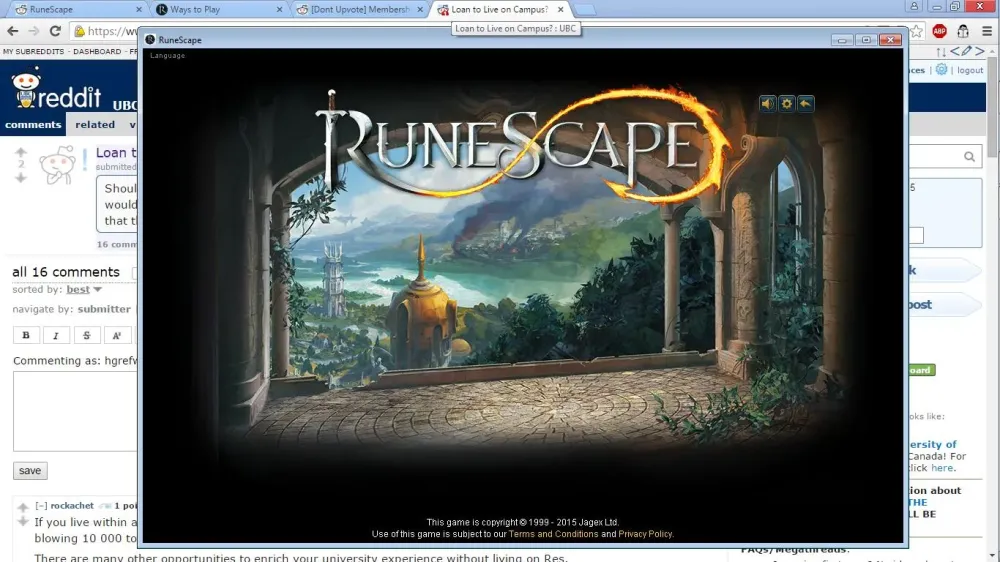Image resolution: width=1000 pixels, height=562 pixels.
Task: Open MY SUBREDDITS dropdown
Action: (33, 51)
